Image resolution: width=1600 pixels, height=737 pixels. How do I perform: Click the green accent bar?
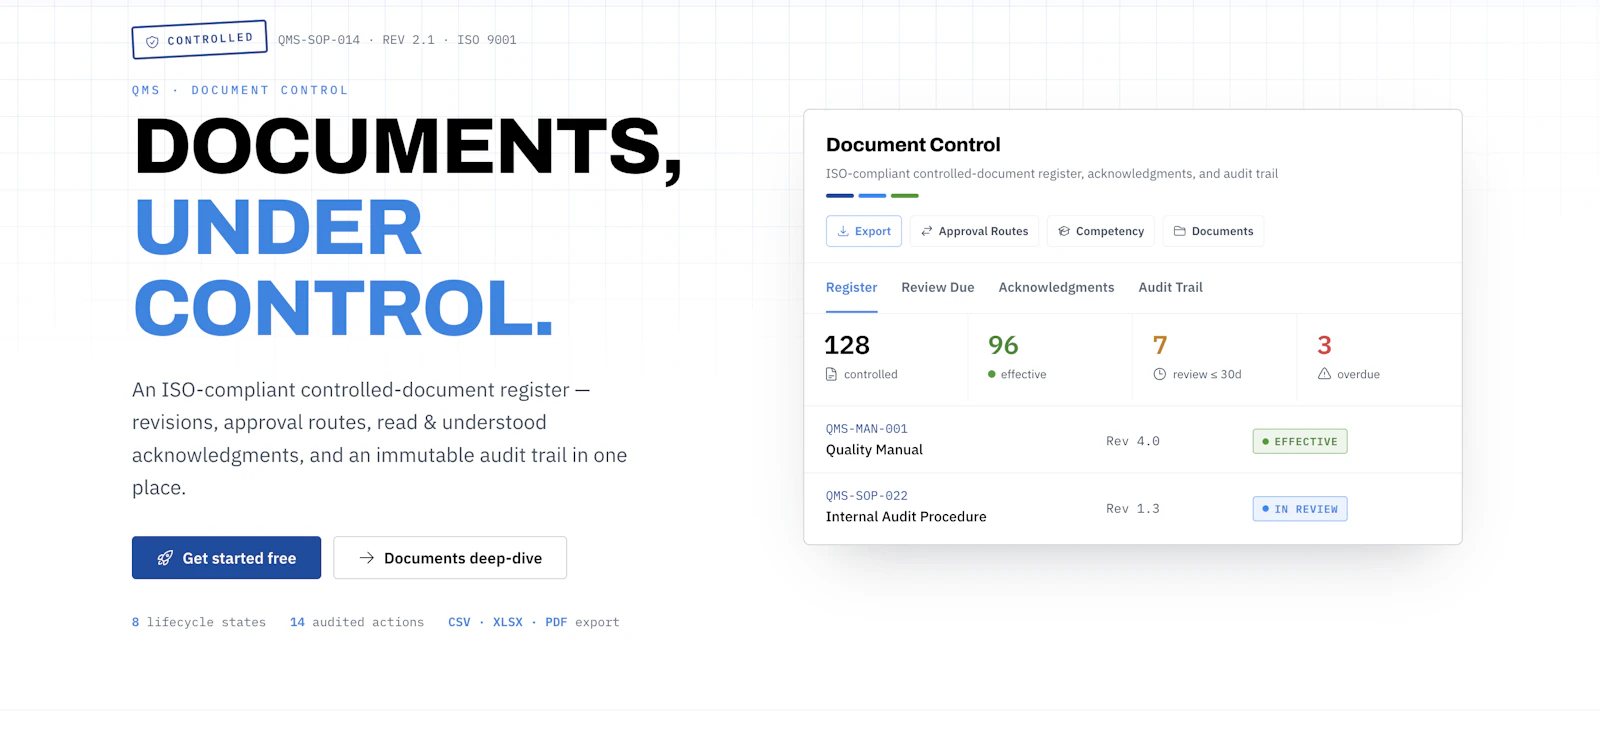pos(904,196)
